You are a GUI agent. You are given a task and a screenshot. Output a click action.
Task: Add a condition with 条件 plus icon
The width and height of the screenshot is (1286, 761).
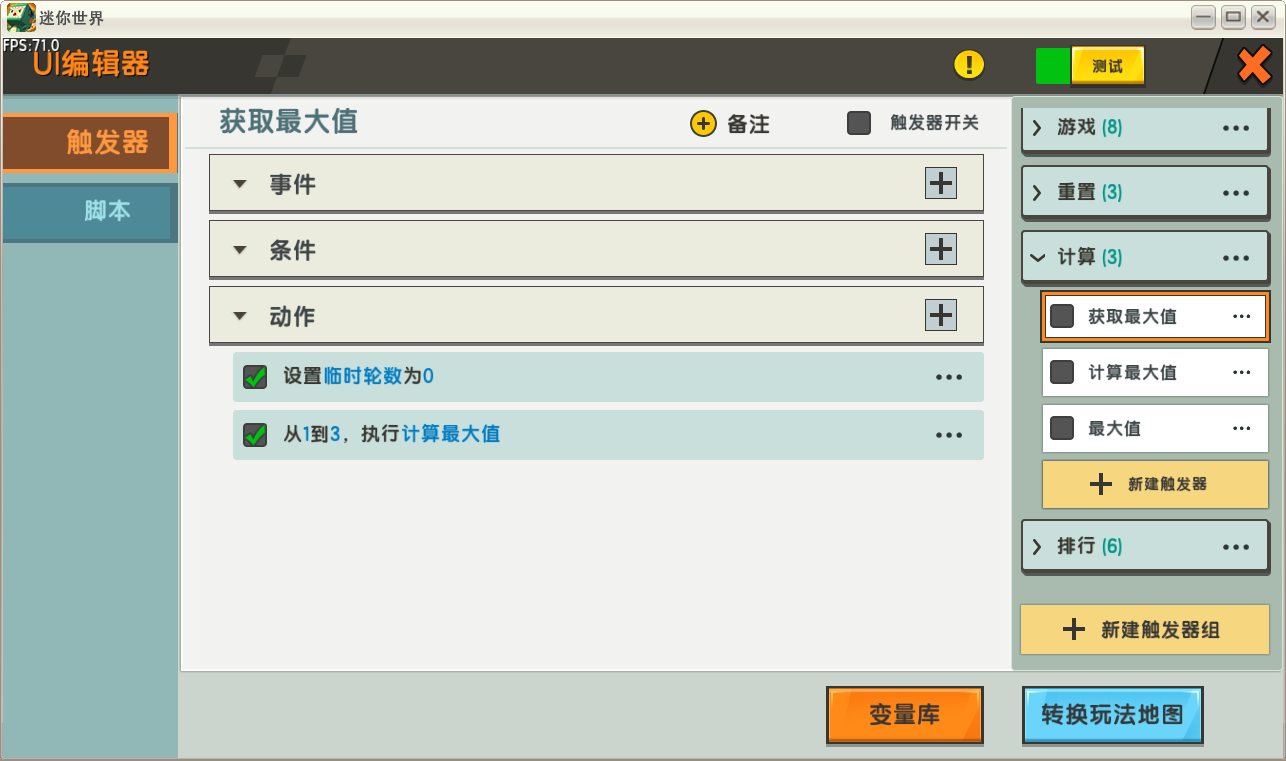(940, 248)
